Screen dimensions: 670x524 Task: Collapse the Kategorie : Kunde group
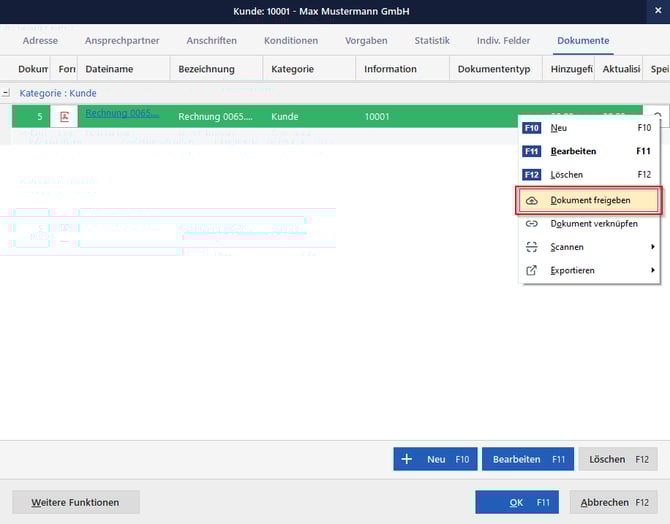coord(7,92)
